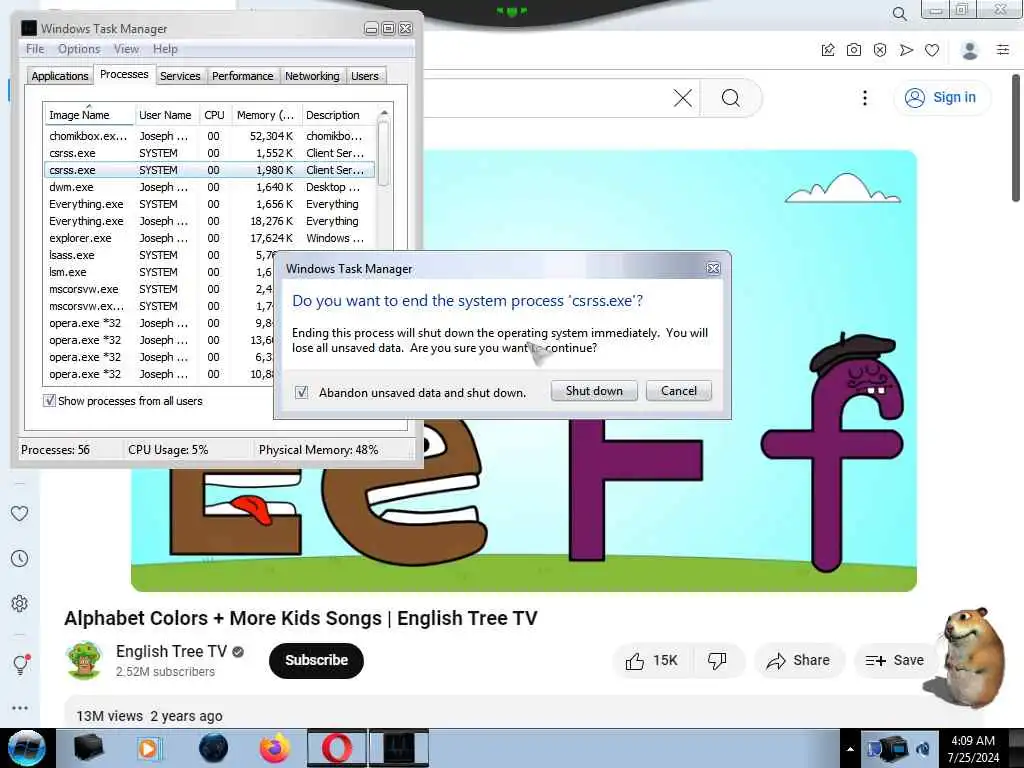Open the File menu in Task Manager
1024x768 pixels.
35,49
